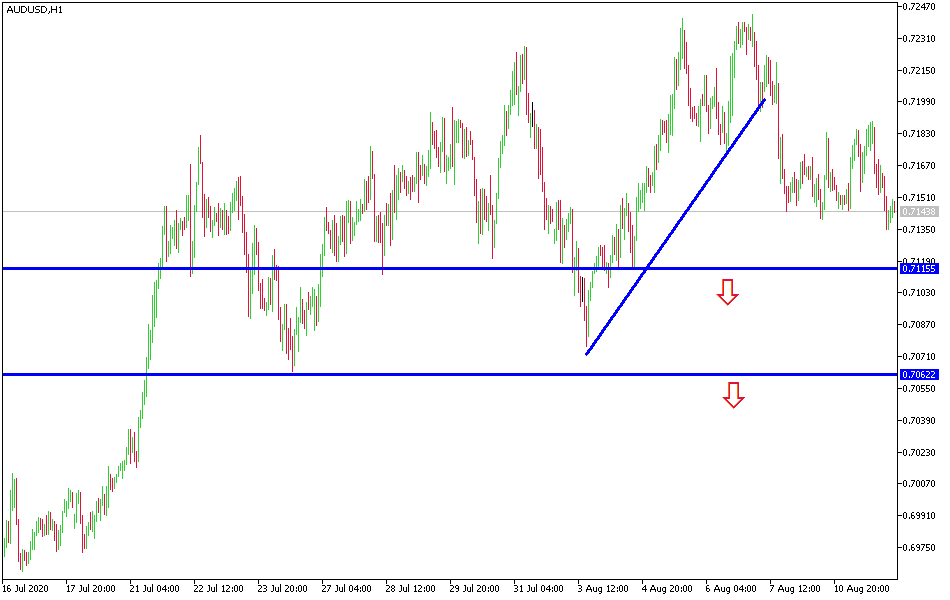Click the 16 Jul 2020 date label
Screen dimensions: 950x600
click(25, 588)
